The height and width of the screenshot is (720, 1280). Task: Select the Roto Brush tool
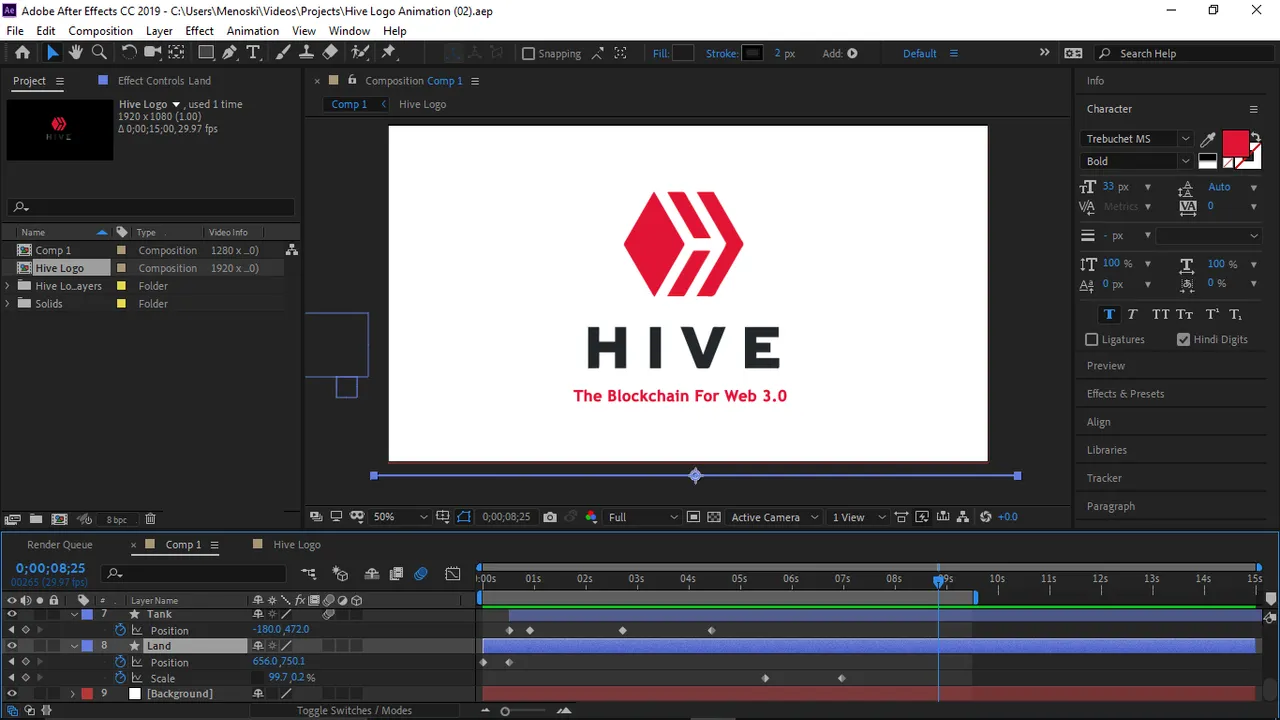click(360, 53)
